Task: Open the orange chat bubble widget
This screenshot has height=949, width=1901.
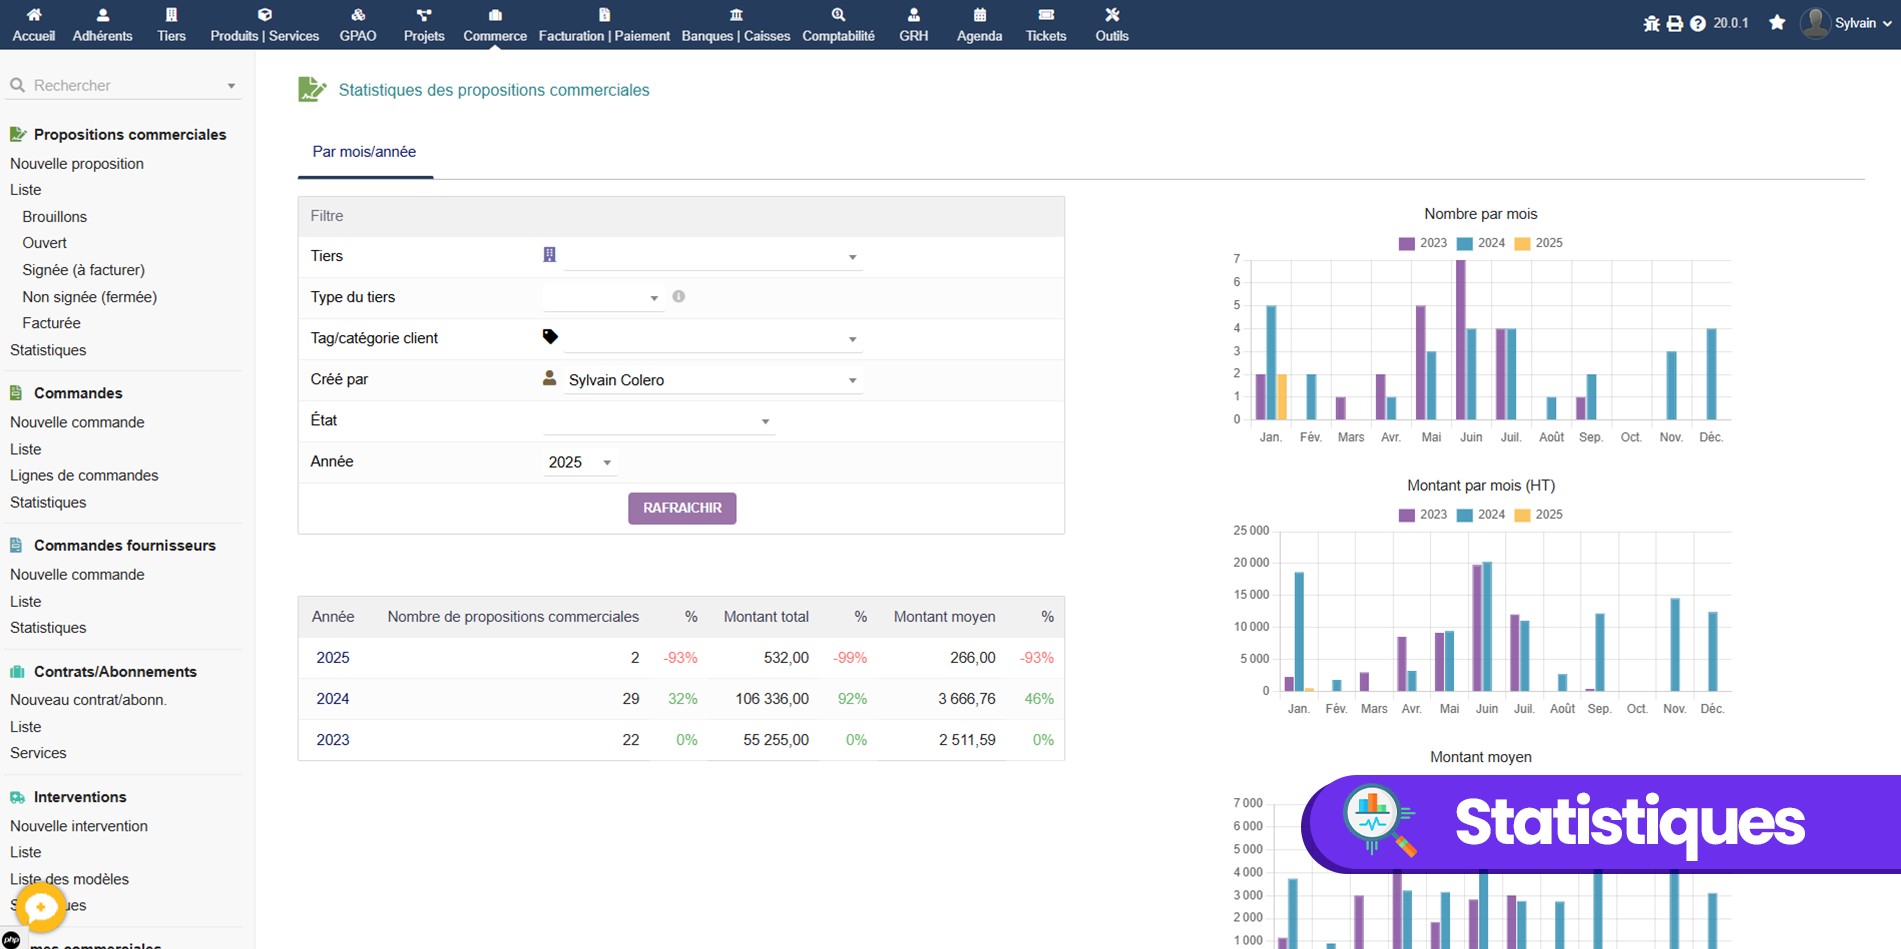Action: coord(41,907)
